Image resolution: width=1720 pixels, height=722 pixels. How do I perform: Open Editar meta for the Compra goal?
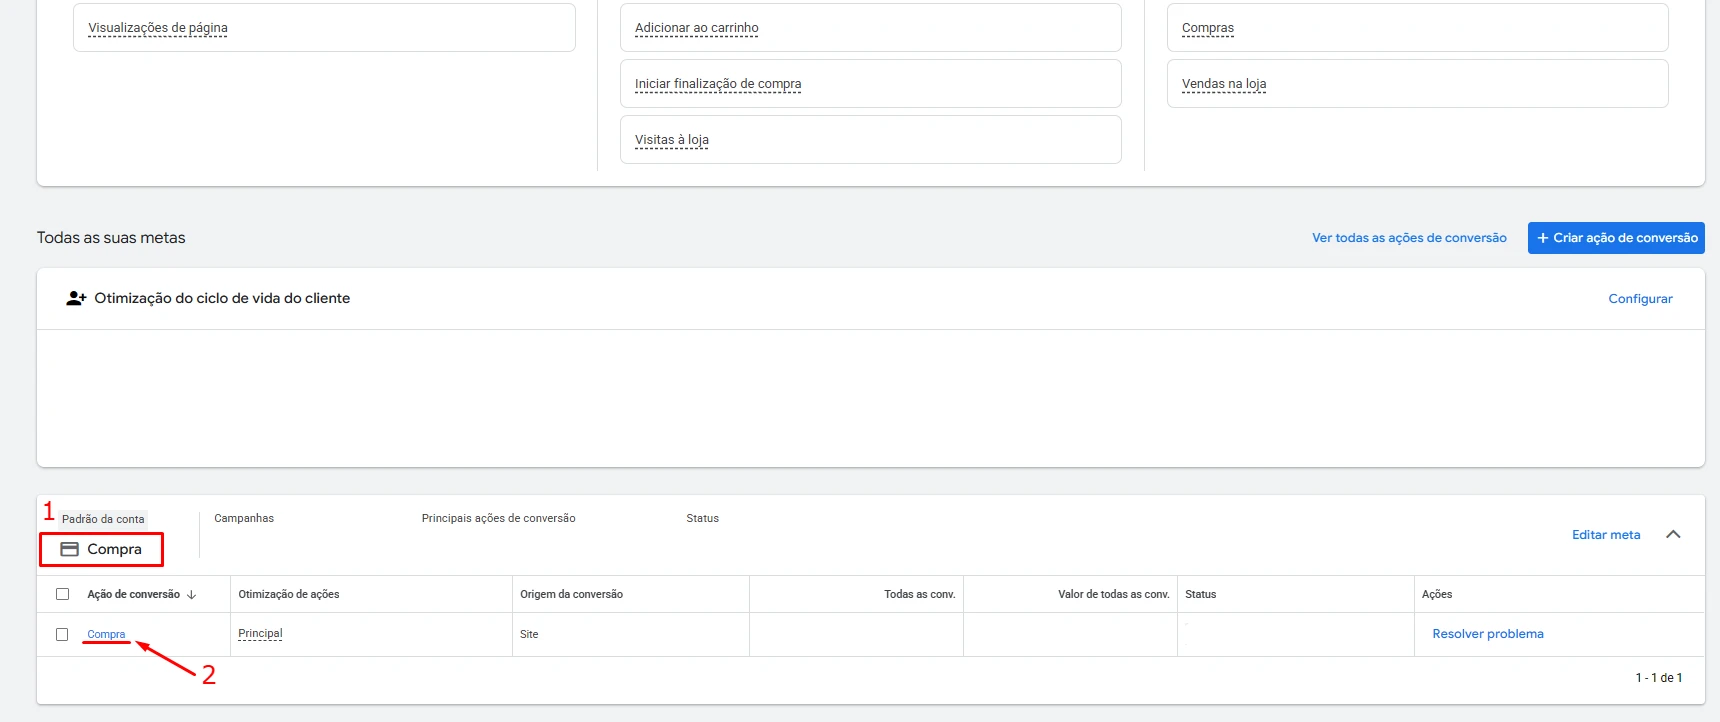click(1606, 535)
